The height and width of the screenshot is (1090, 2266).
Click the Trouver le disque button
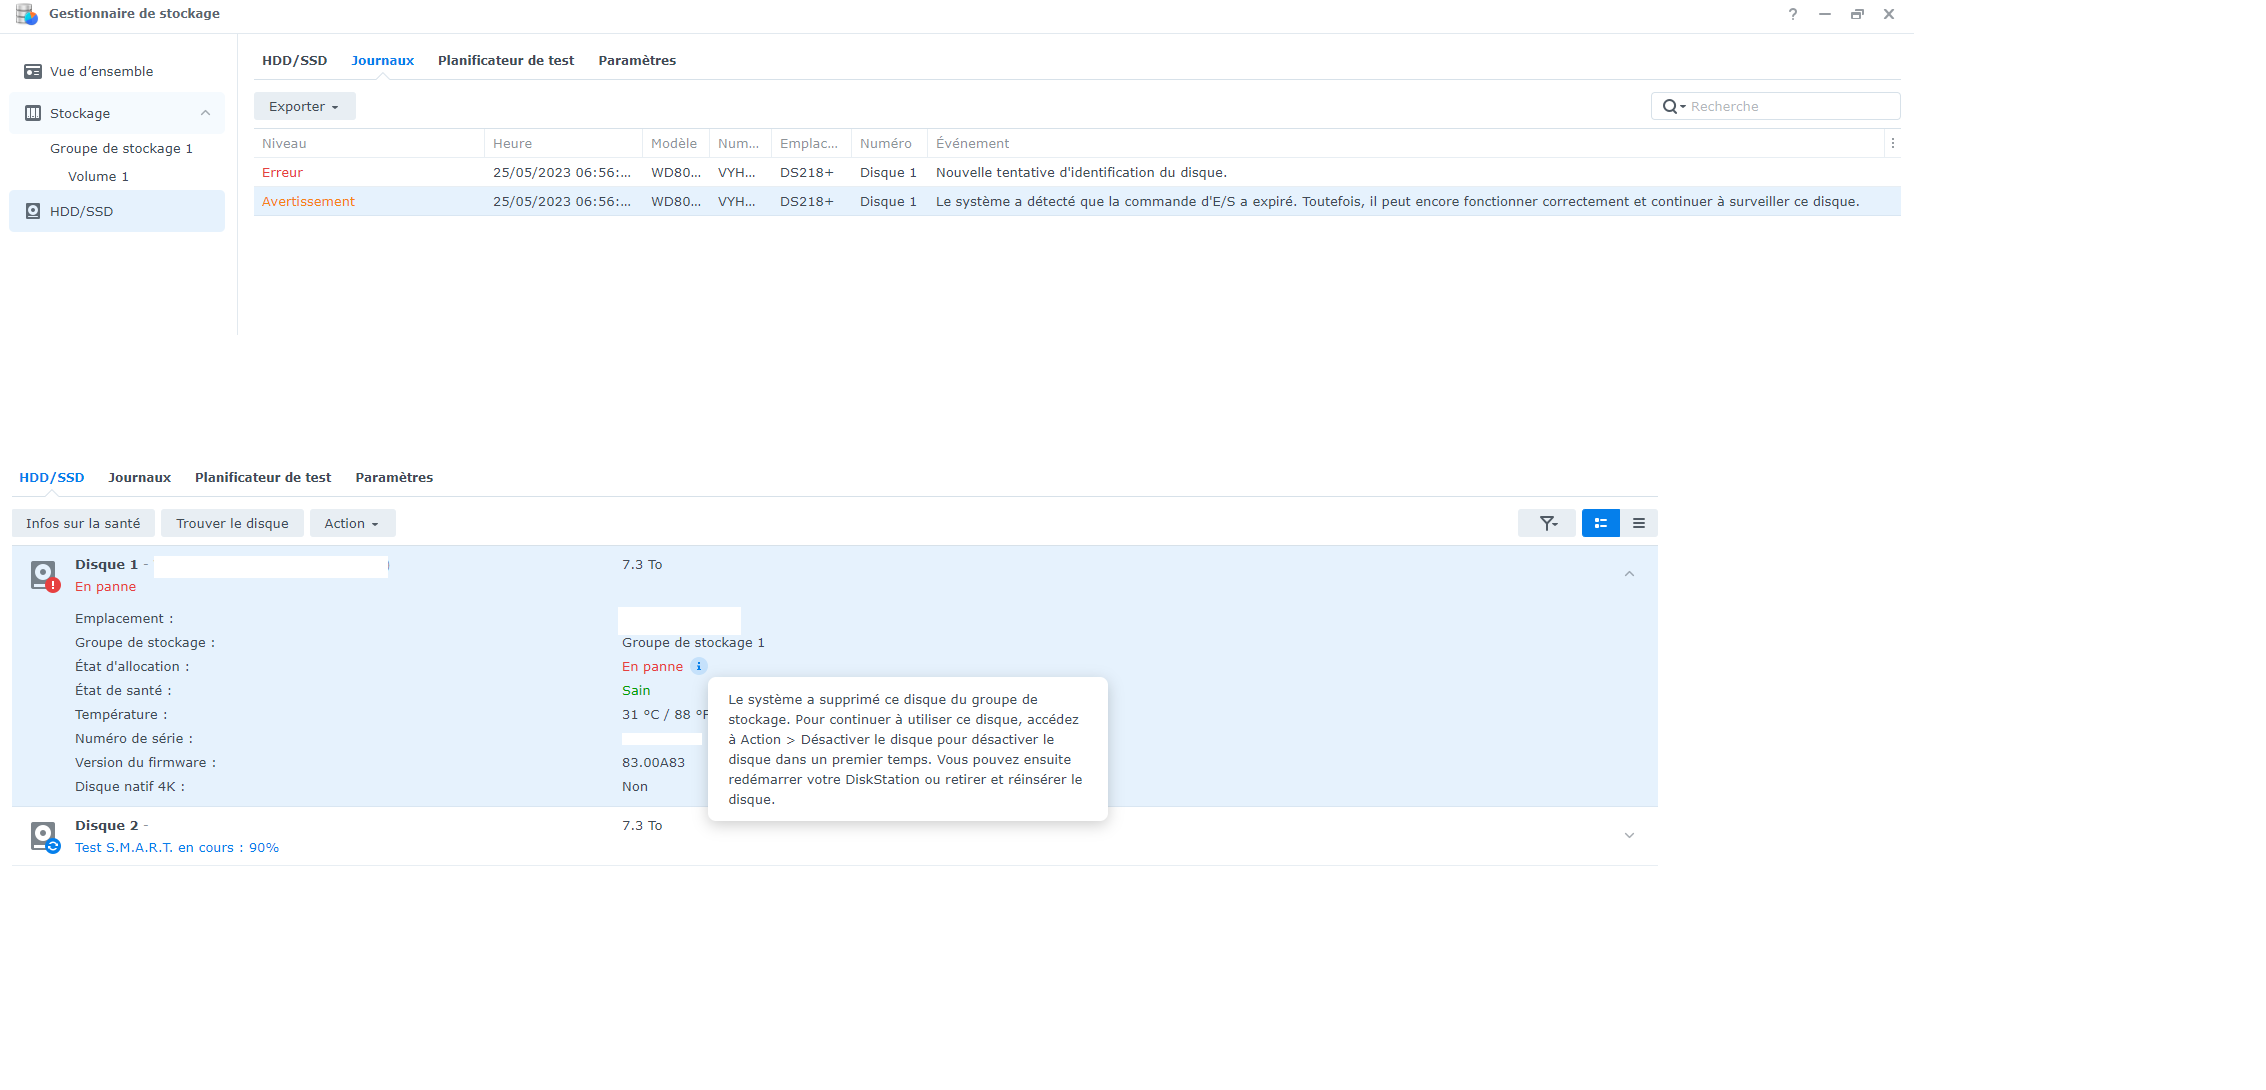tap(232, 523)
